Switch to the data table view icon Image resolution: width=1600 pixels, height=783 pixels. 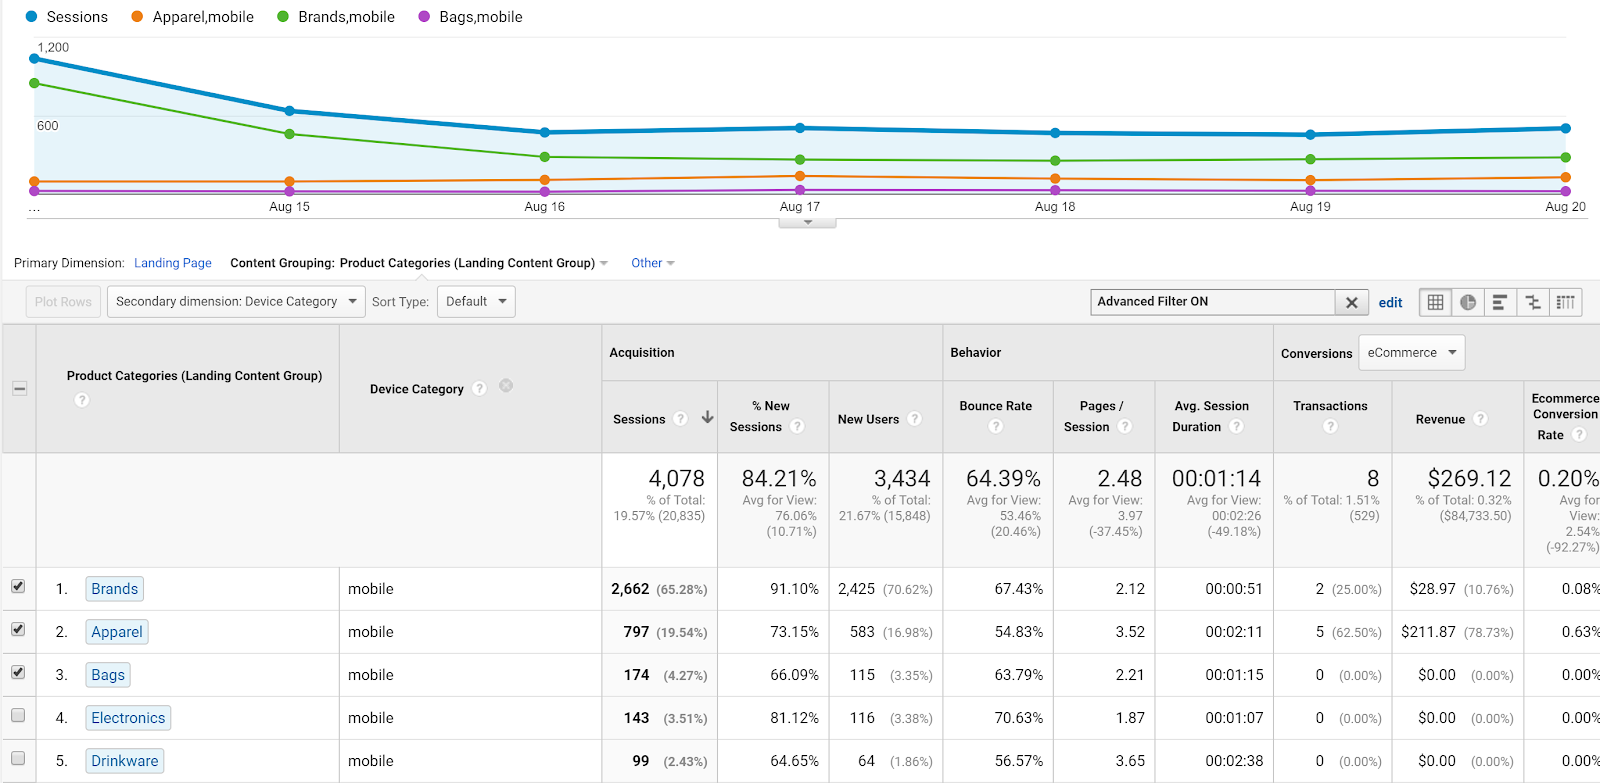(x=1435, y=302)
